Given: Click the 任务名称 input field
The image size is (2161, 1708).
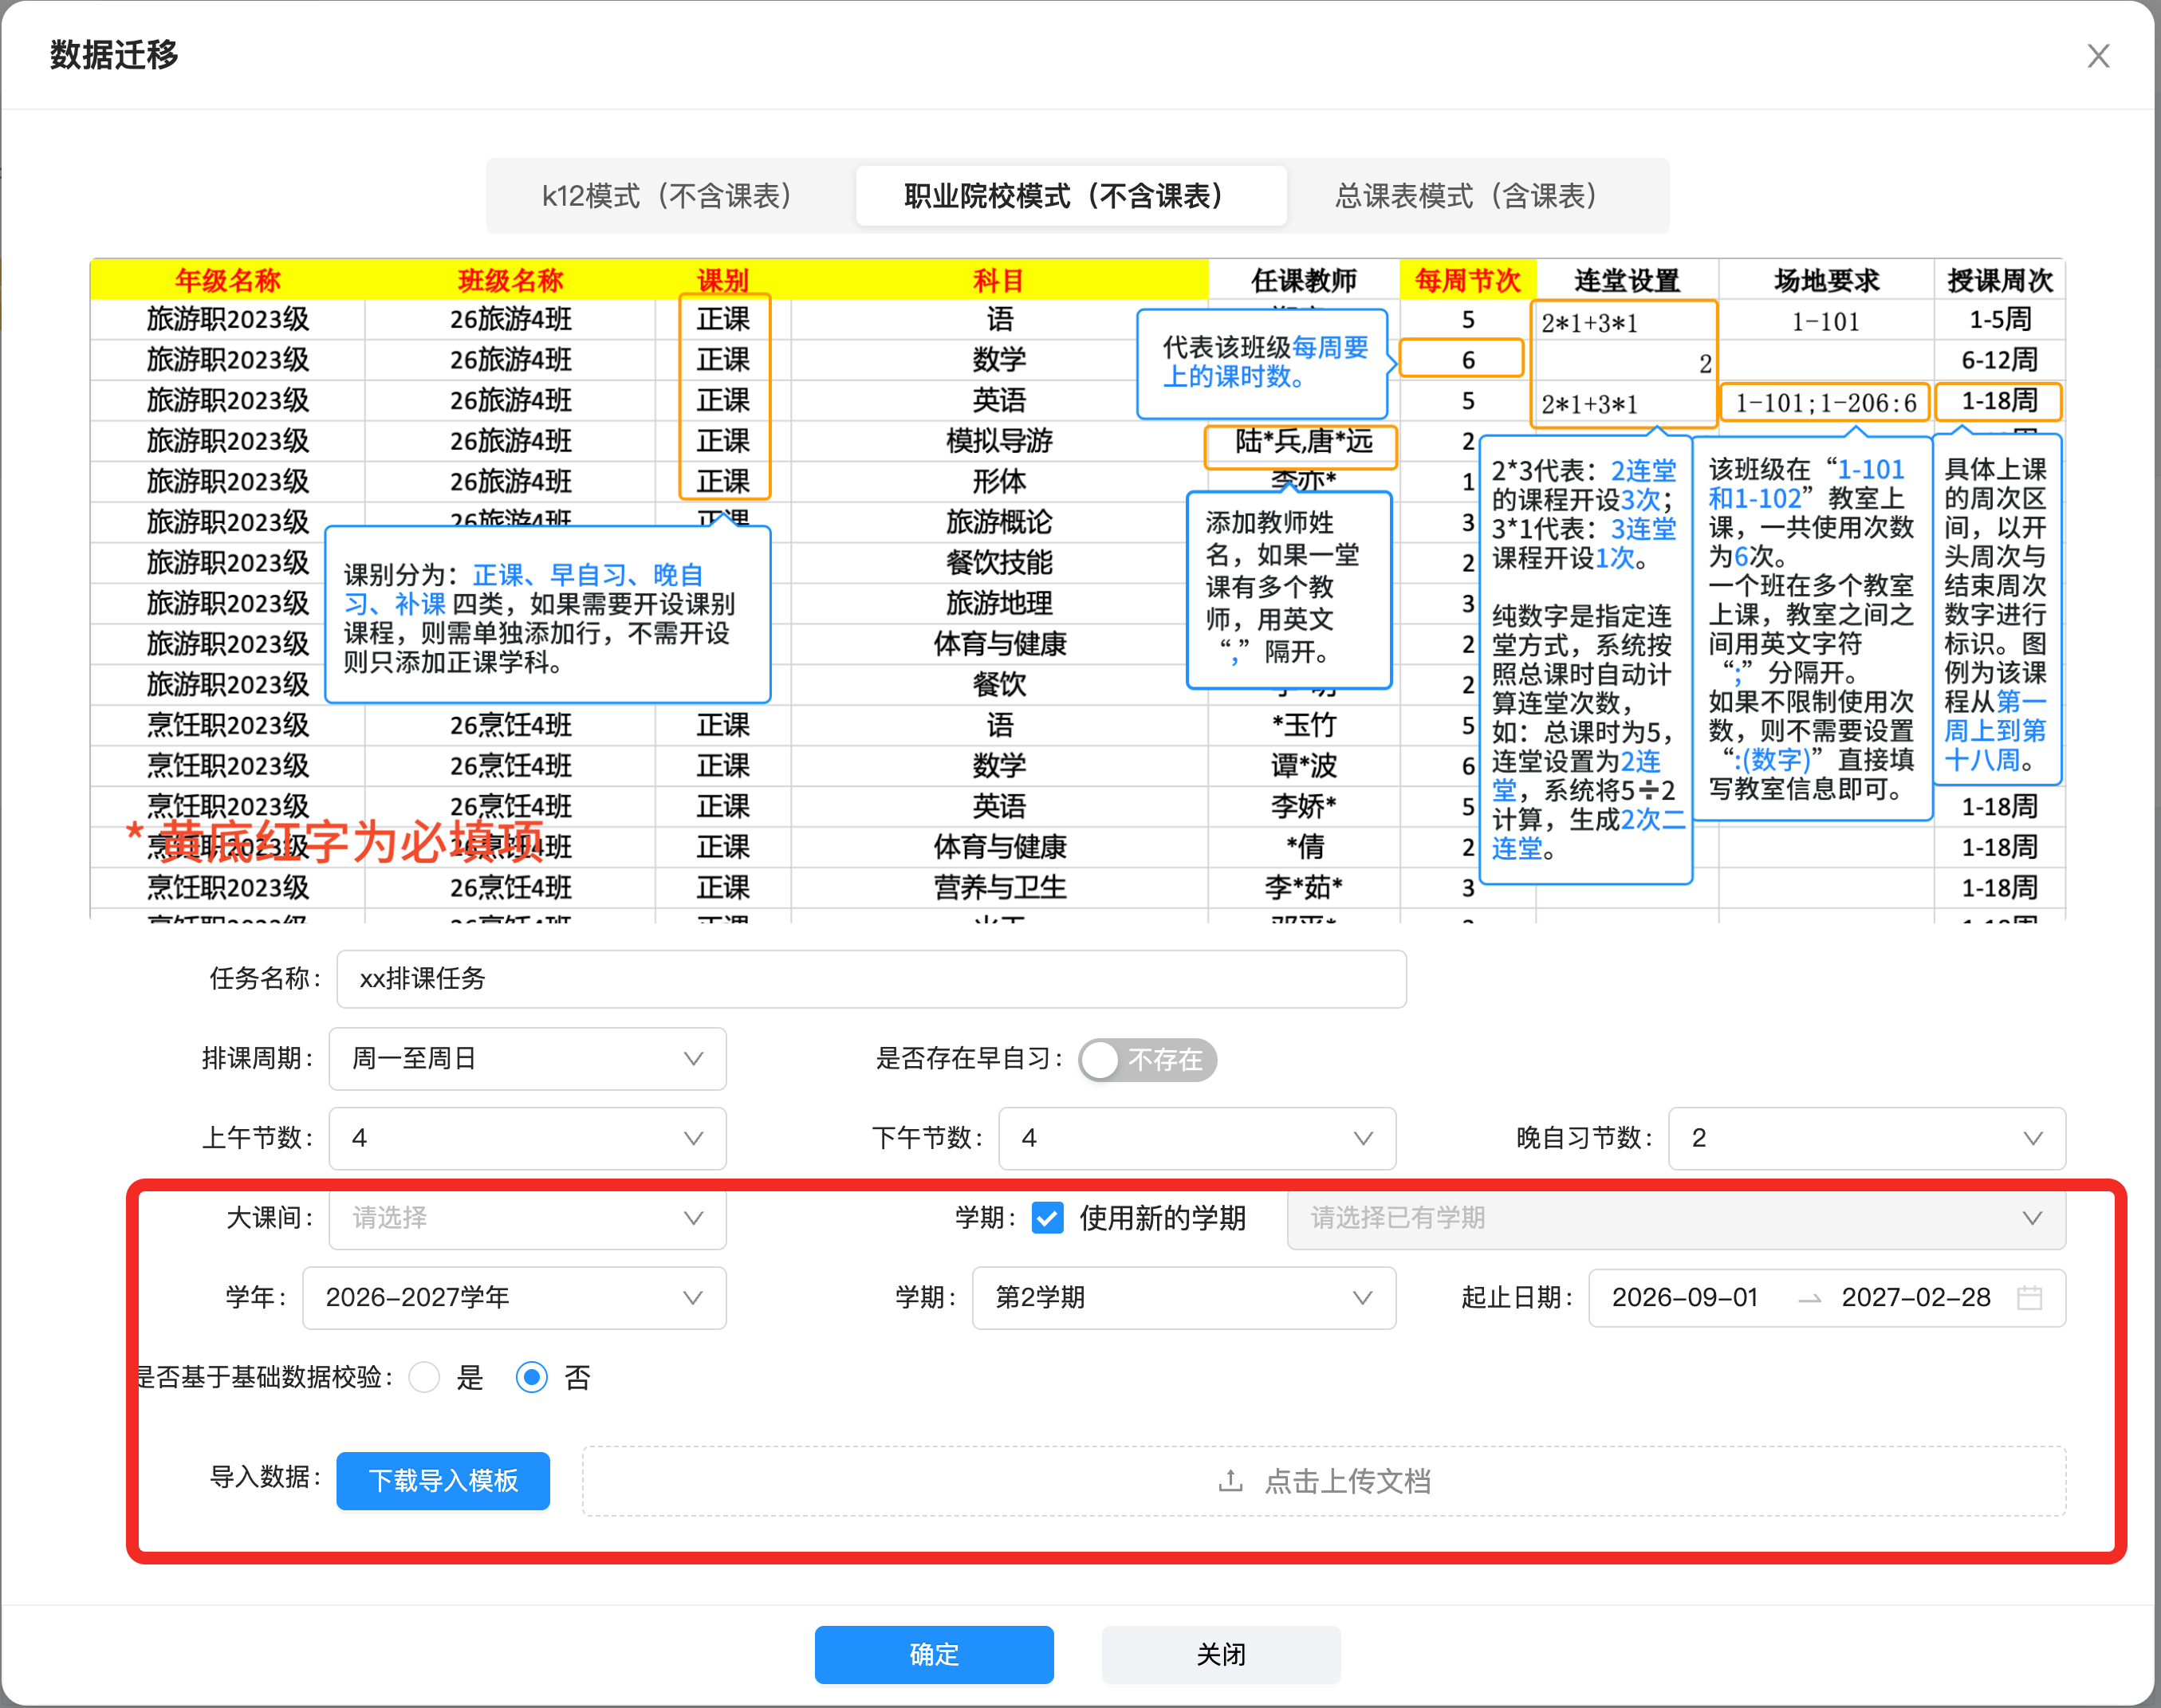Looking at the screenshot, I should tap(871, 979).
